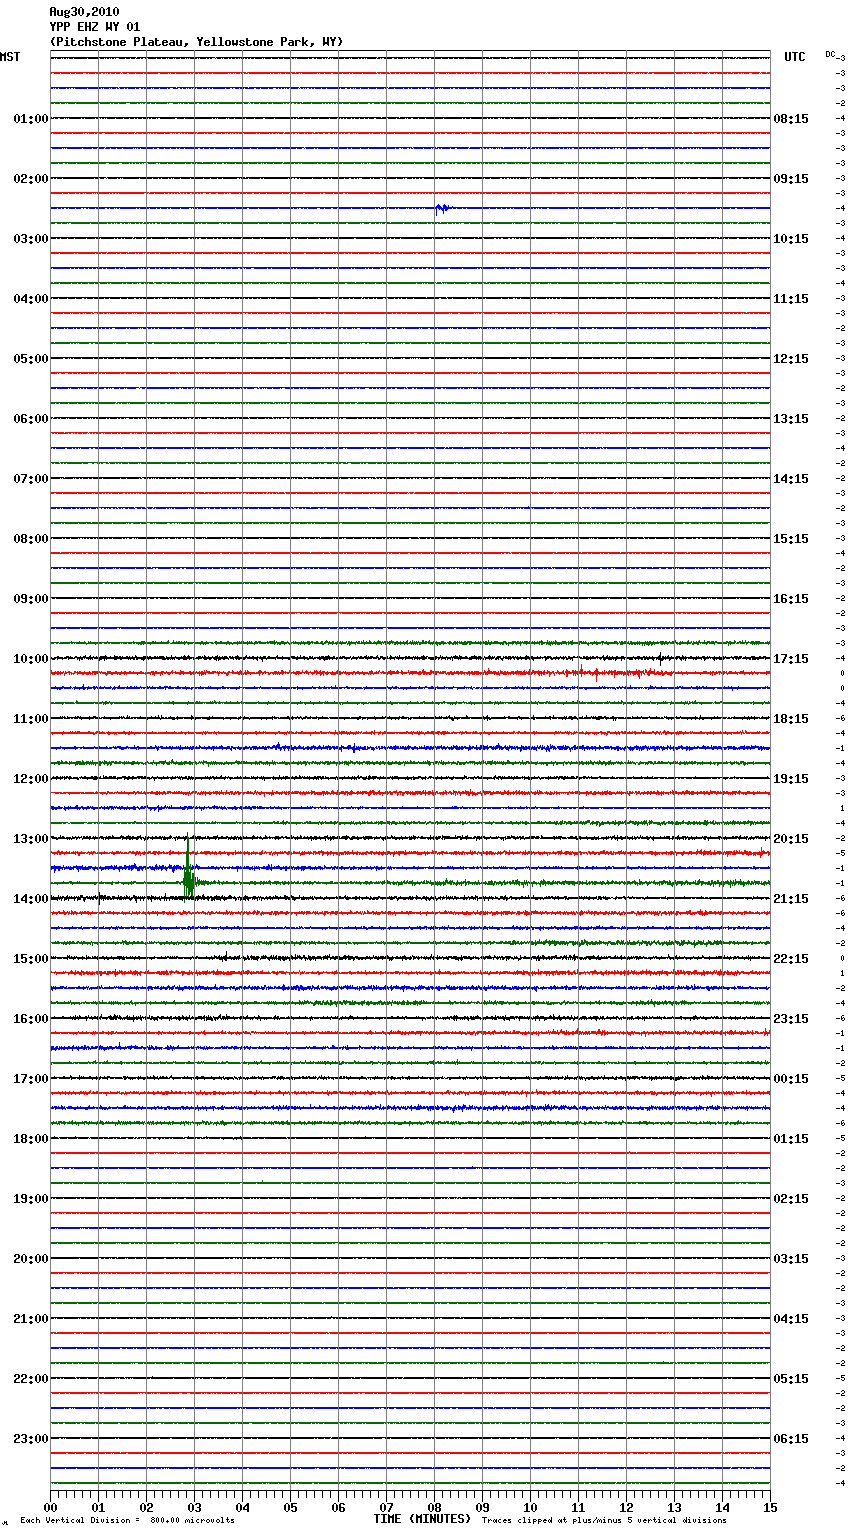Click the 12:15 UTC time label

point(791,359)
